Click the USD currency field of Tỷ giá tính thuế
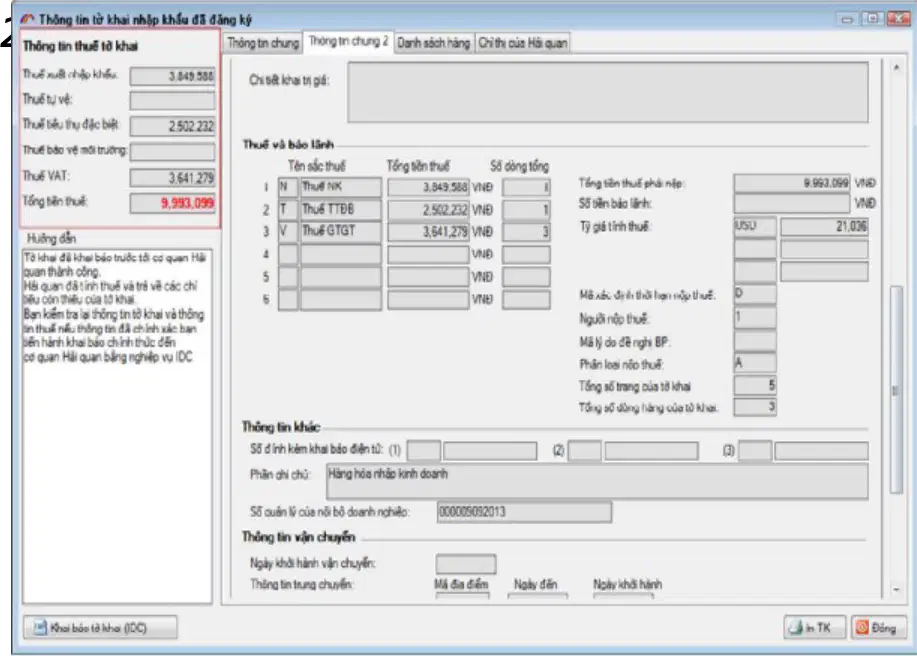 [755, 226]
